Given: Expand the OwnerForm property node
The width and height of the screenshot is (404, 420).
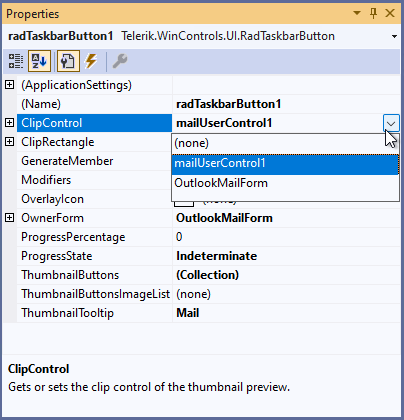Looking at the screenshot, I should pyautogui.click(x=10, y=218).
